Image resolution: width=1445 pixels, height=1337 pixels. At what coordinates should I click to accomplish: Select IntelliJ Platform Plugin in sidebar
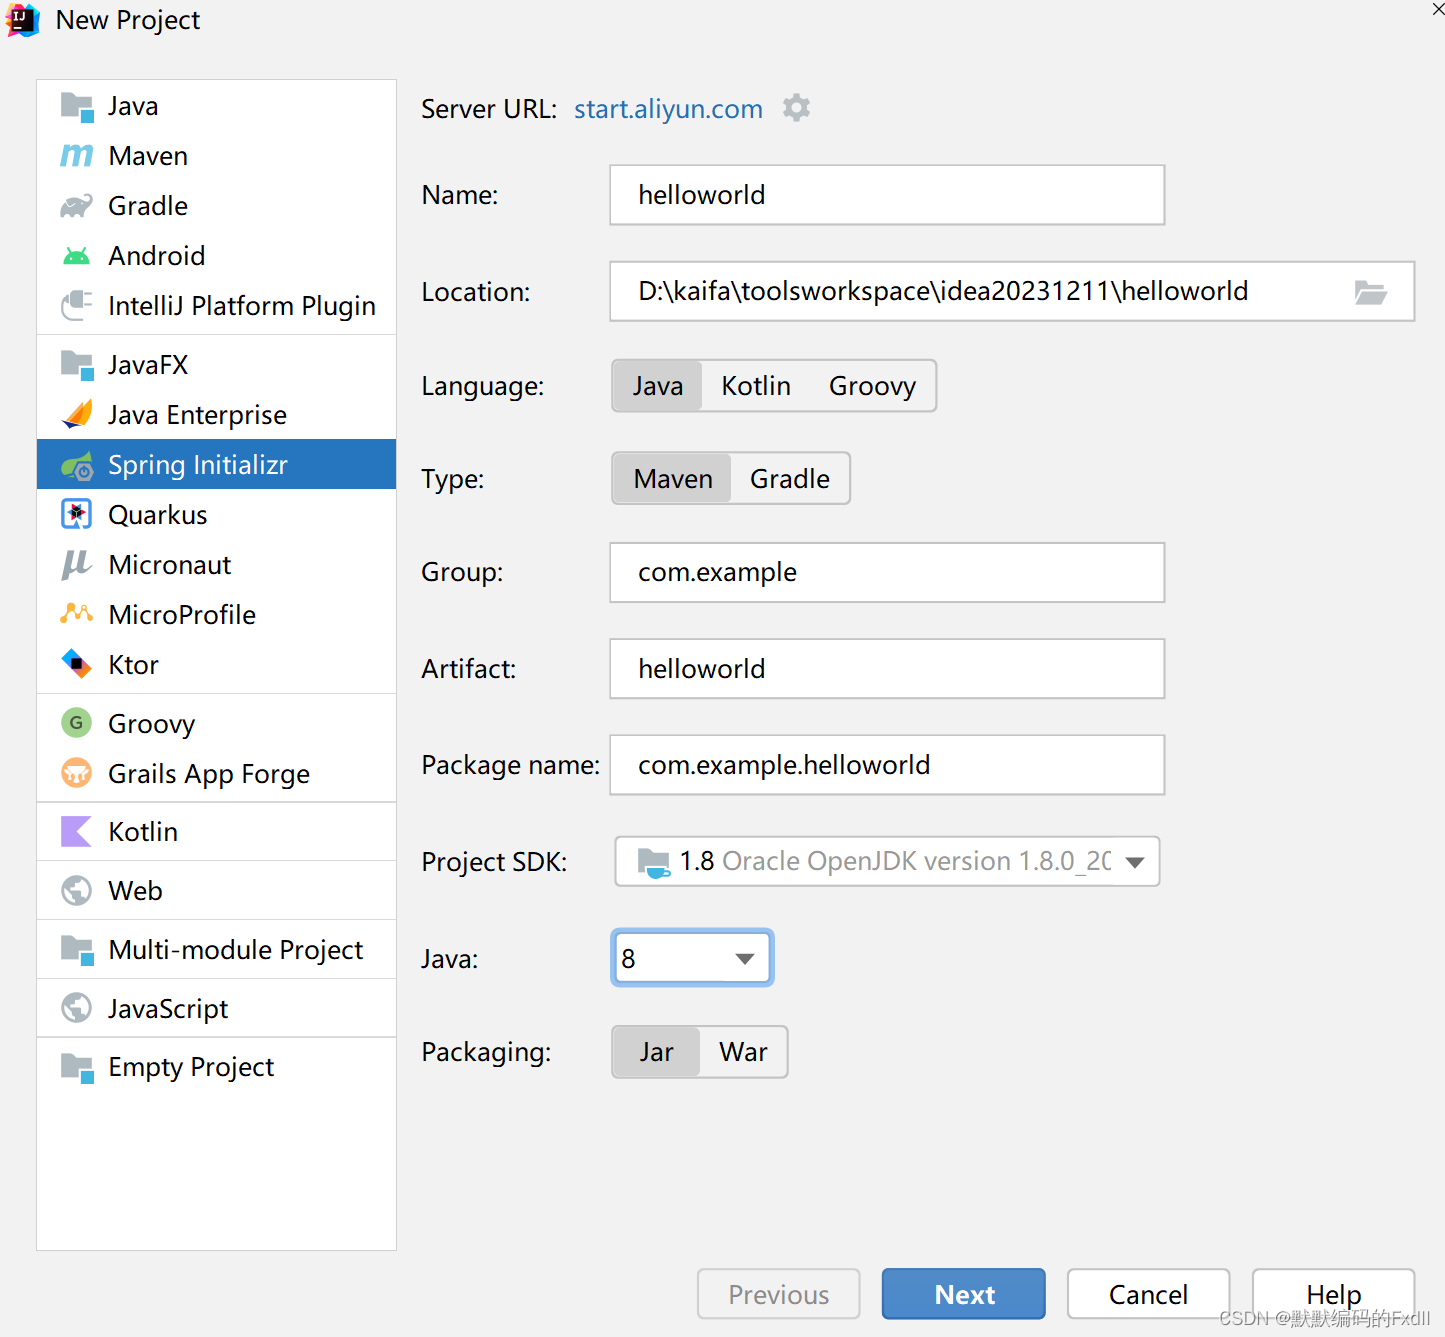click(x=216, y=306)
